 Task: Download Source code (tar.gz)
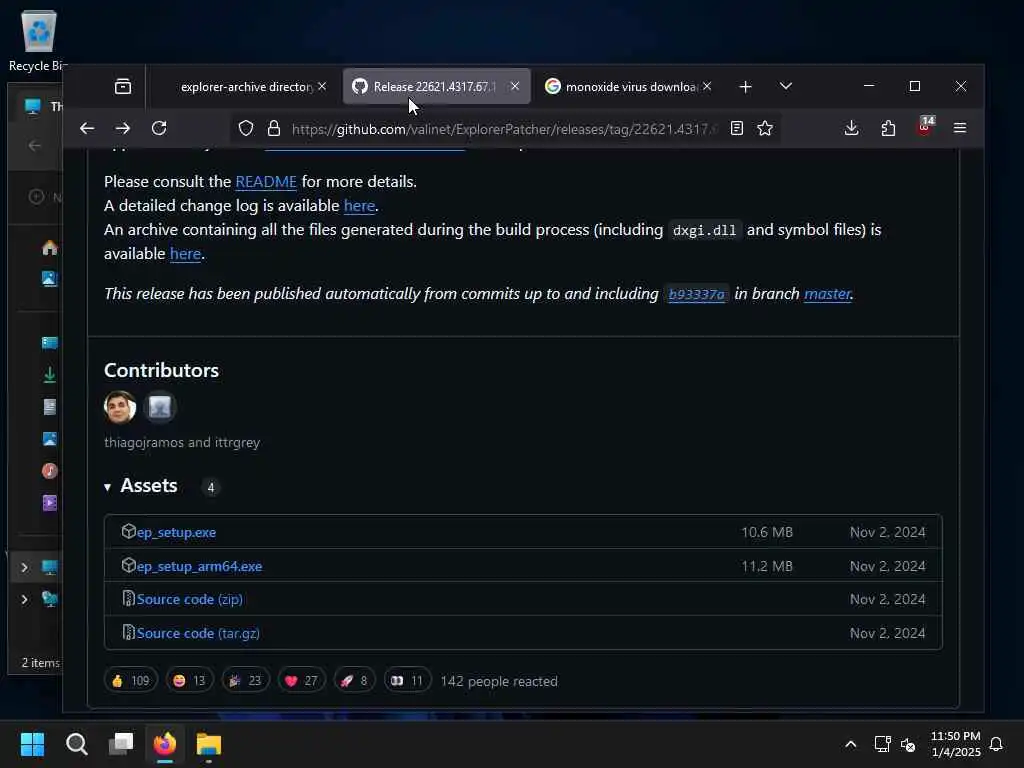click(198, 633)
